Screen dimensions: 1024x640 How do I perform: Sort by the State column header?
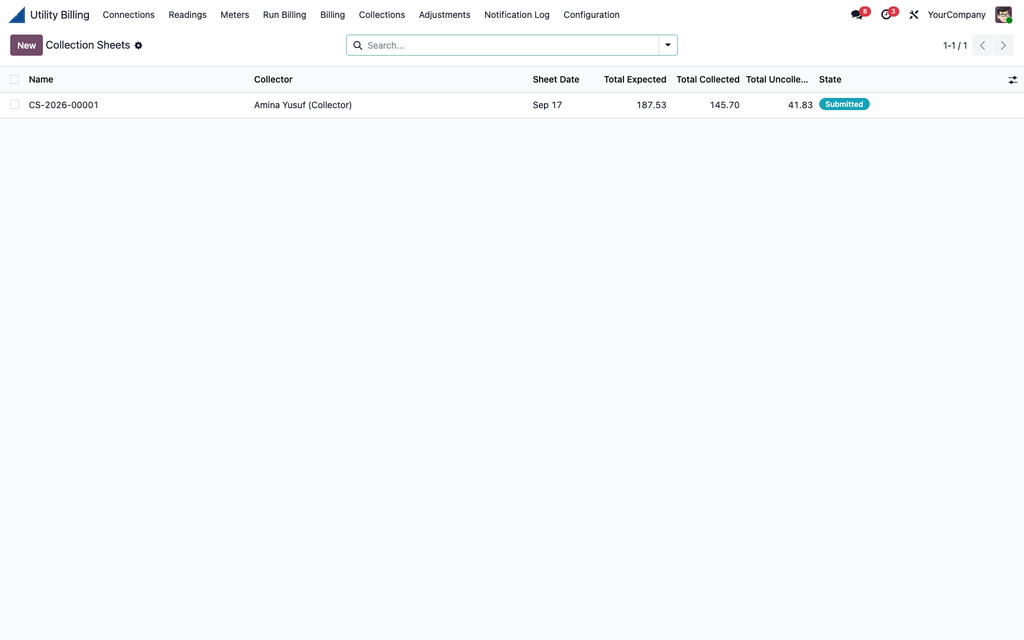830,80
